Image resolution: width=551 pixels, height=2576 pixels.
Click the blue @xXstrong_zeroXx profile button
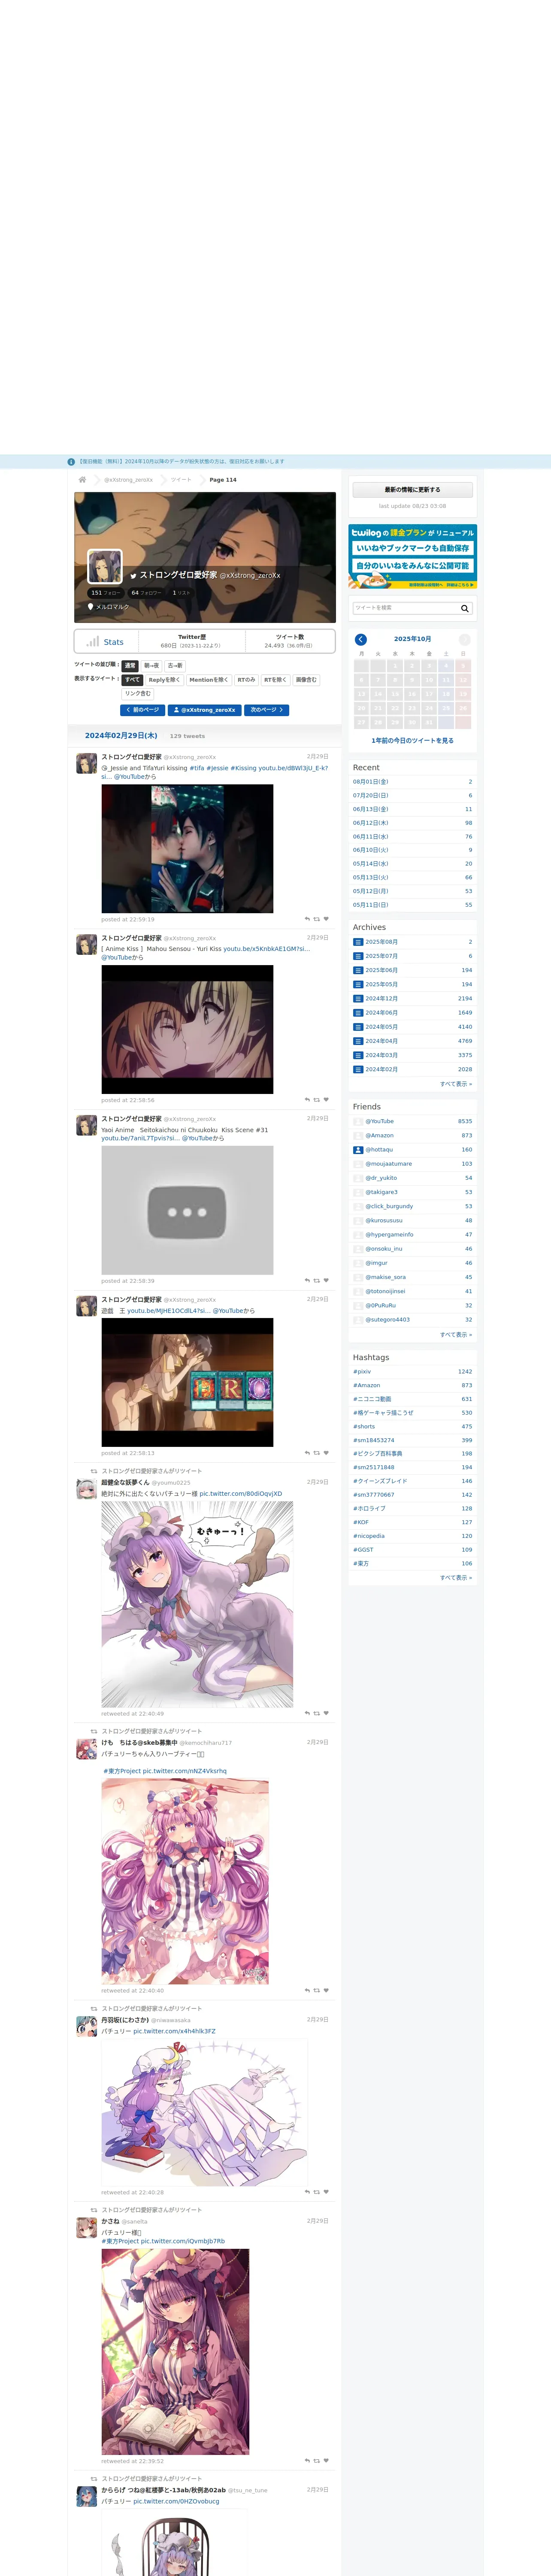click(x=205, y=710)
